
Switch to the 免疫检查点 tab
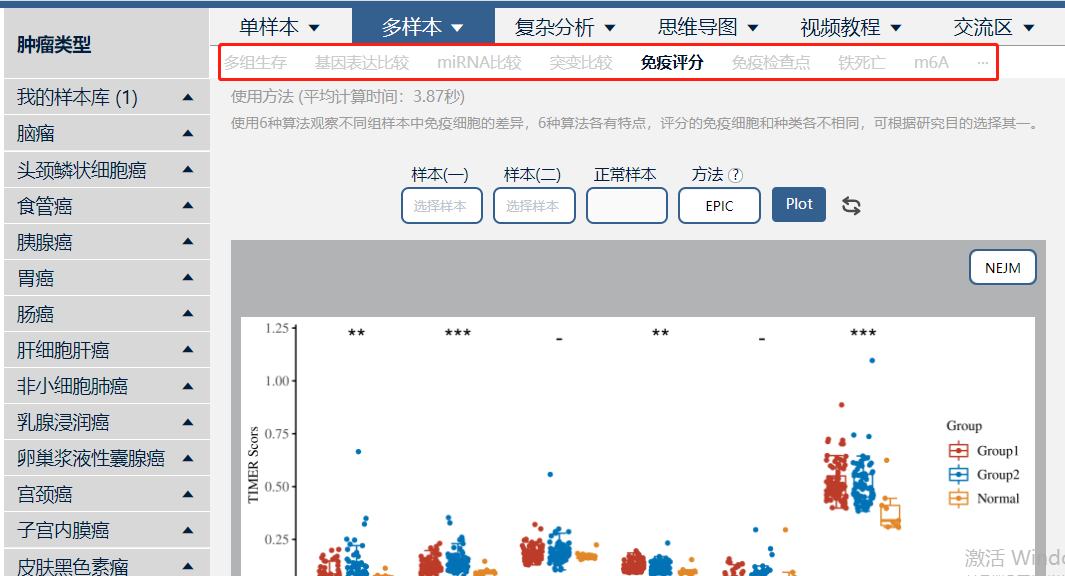click(770, 62)
